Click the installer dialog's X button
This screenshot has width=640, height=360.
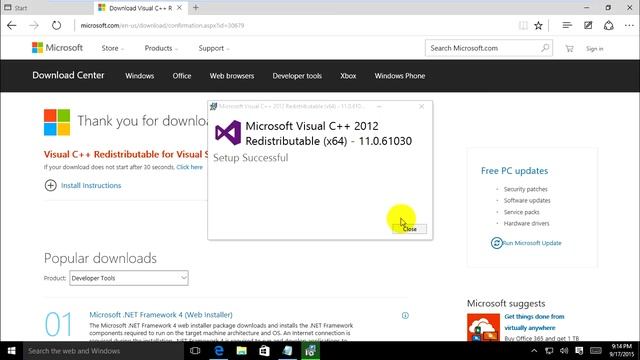[x=422, y=107]
